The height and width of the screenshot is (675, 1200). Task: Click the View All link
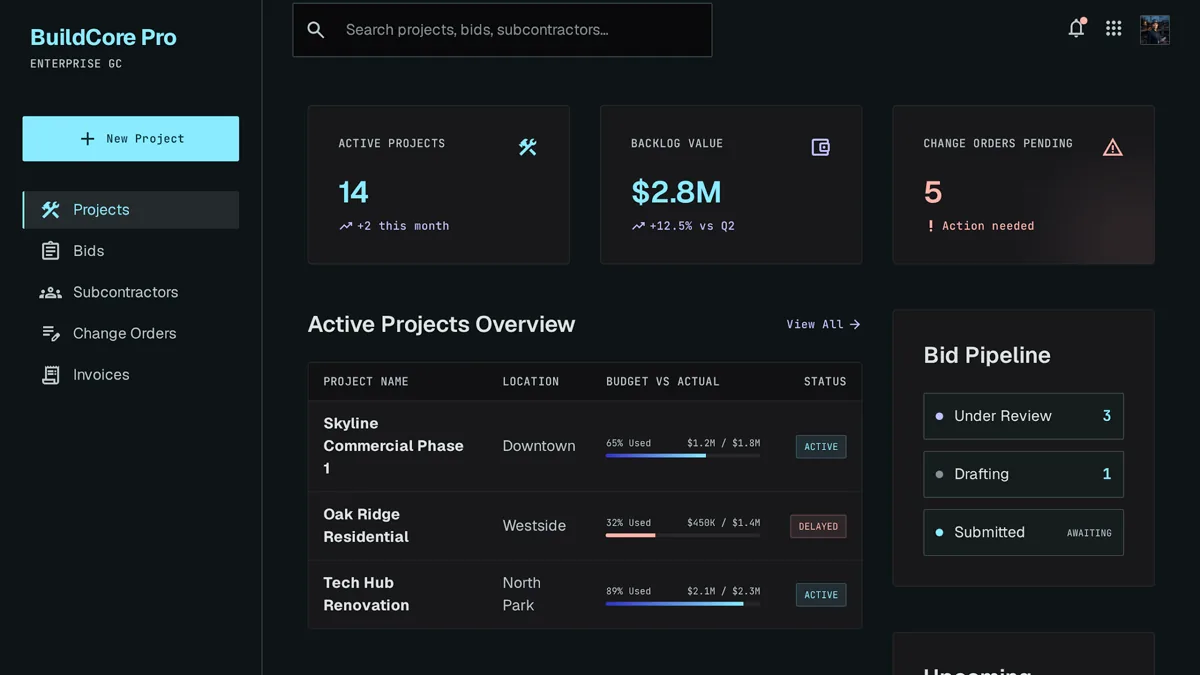(823, 324)
